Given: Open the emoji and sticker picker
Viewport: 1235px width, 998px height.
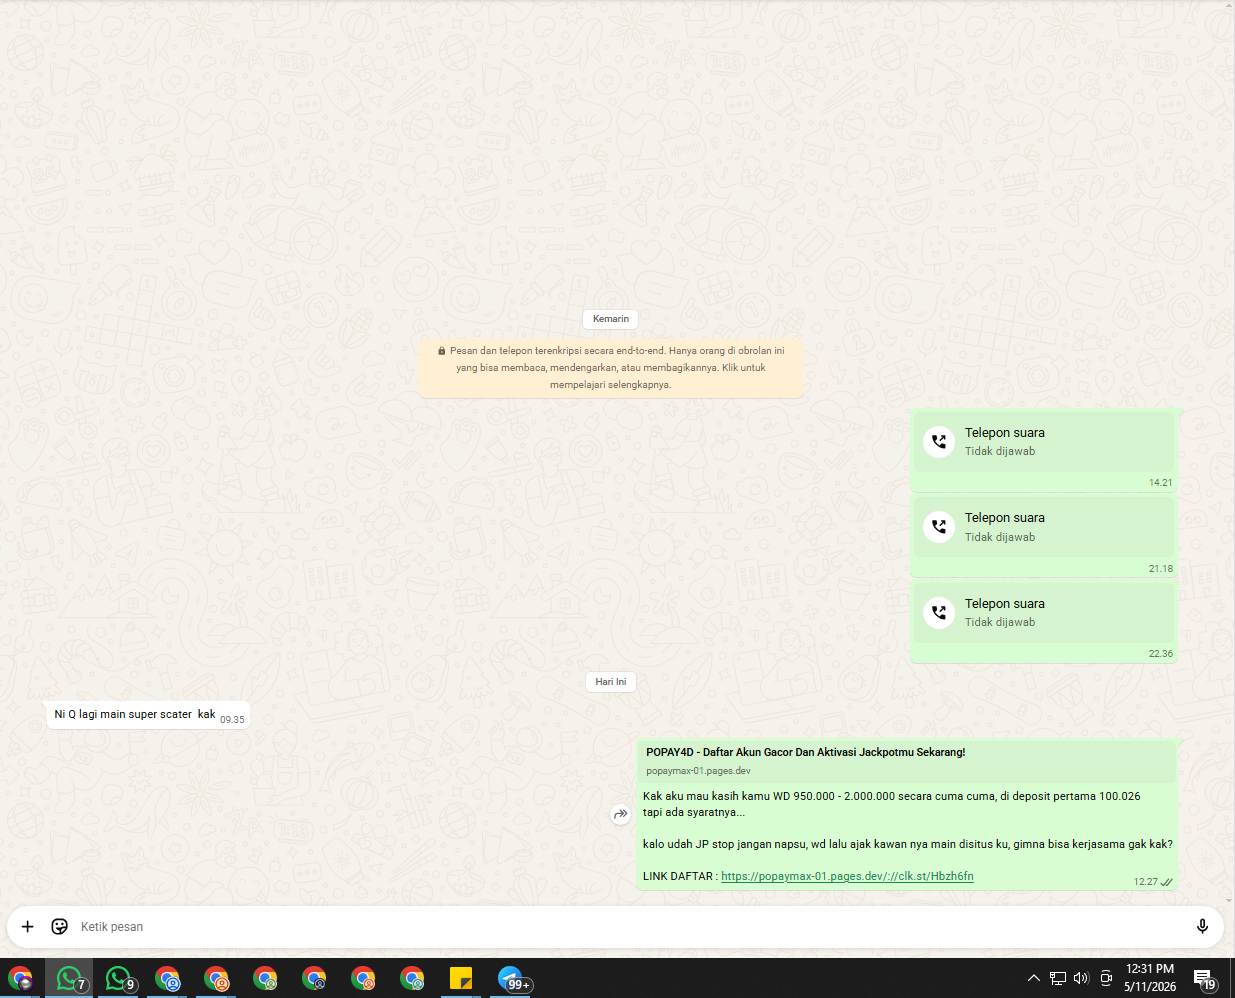Looking at the screenshot, I should 60,927.
